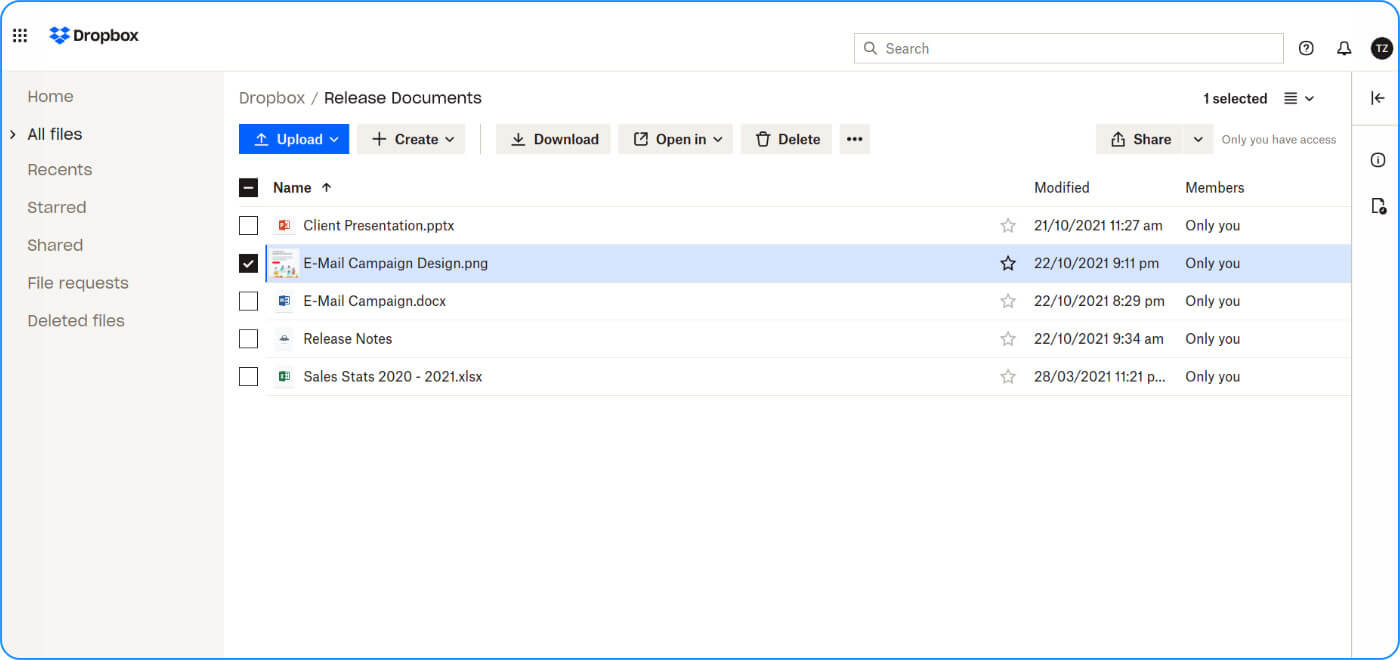Image resolution: width=1400 pixels, height=660 pixels.
Task: Open Deleted files in the sidebar
Action: [76, 321]
